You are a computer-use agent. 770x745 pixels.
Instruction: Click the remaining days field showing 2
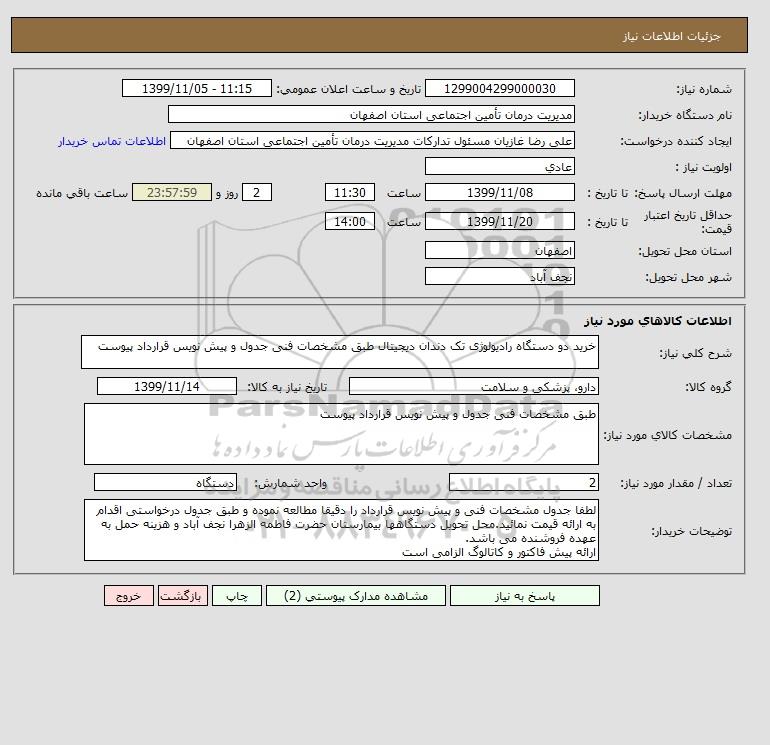(256, 193)
